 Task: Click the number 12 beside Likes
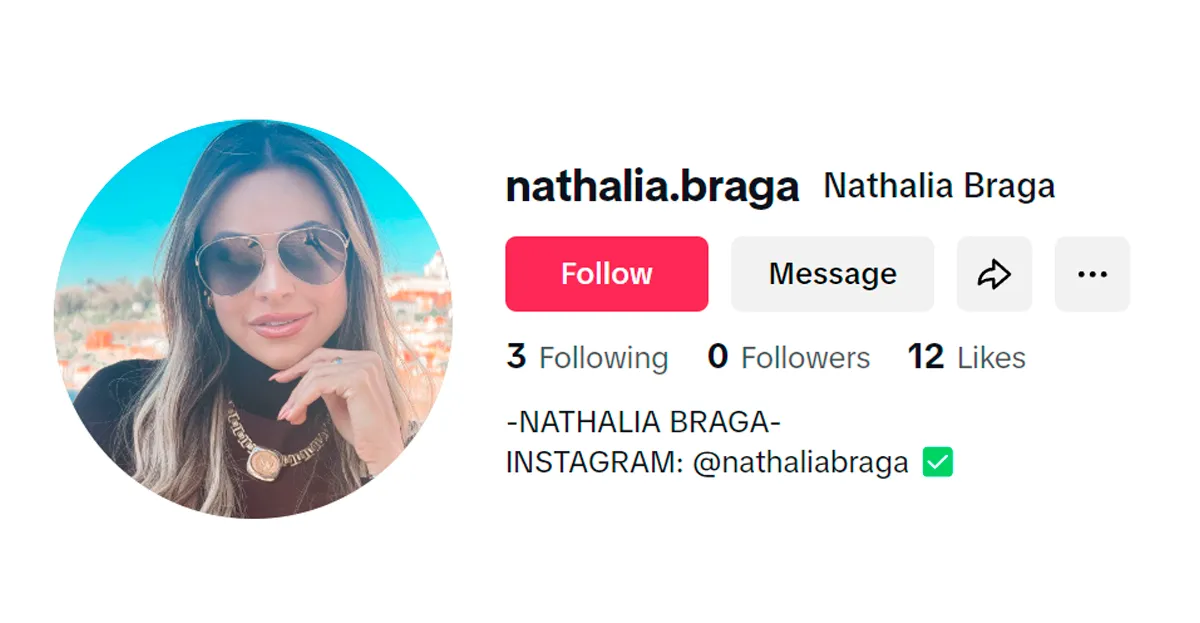click(x=926, y=357)
